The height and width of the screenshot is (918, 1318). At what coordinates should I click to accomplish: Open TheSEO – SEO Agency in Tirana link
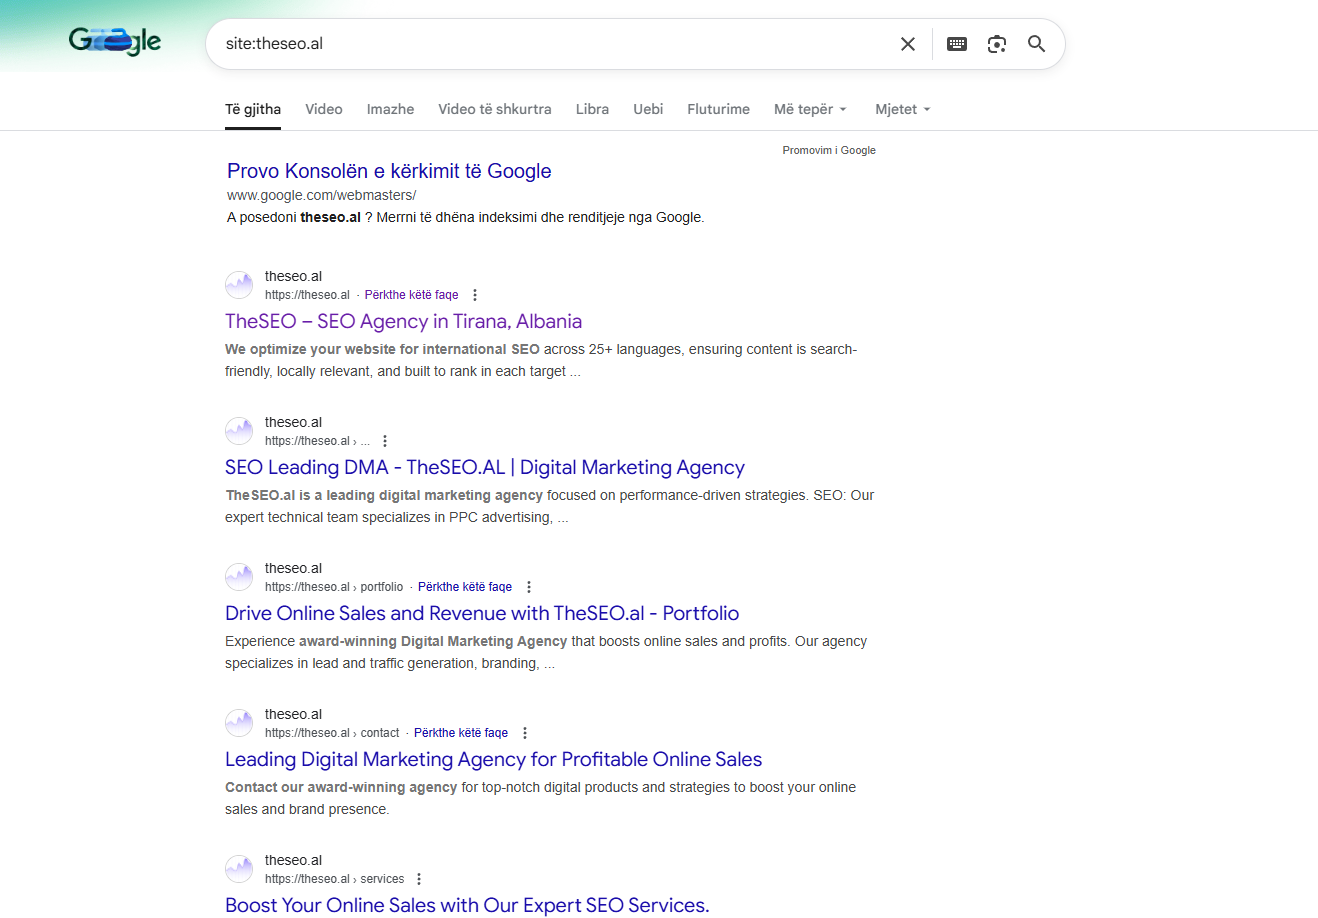tap(403, 321)
